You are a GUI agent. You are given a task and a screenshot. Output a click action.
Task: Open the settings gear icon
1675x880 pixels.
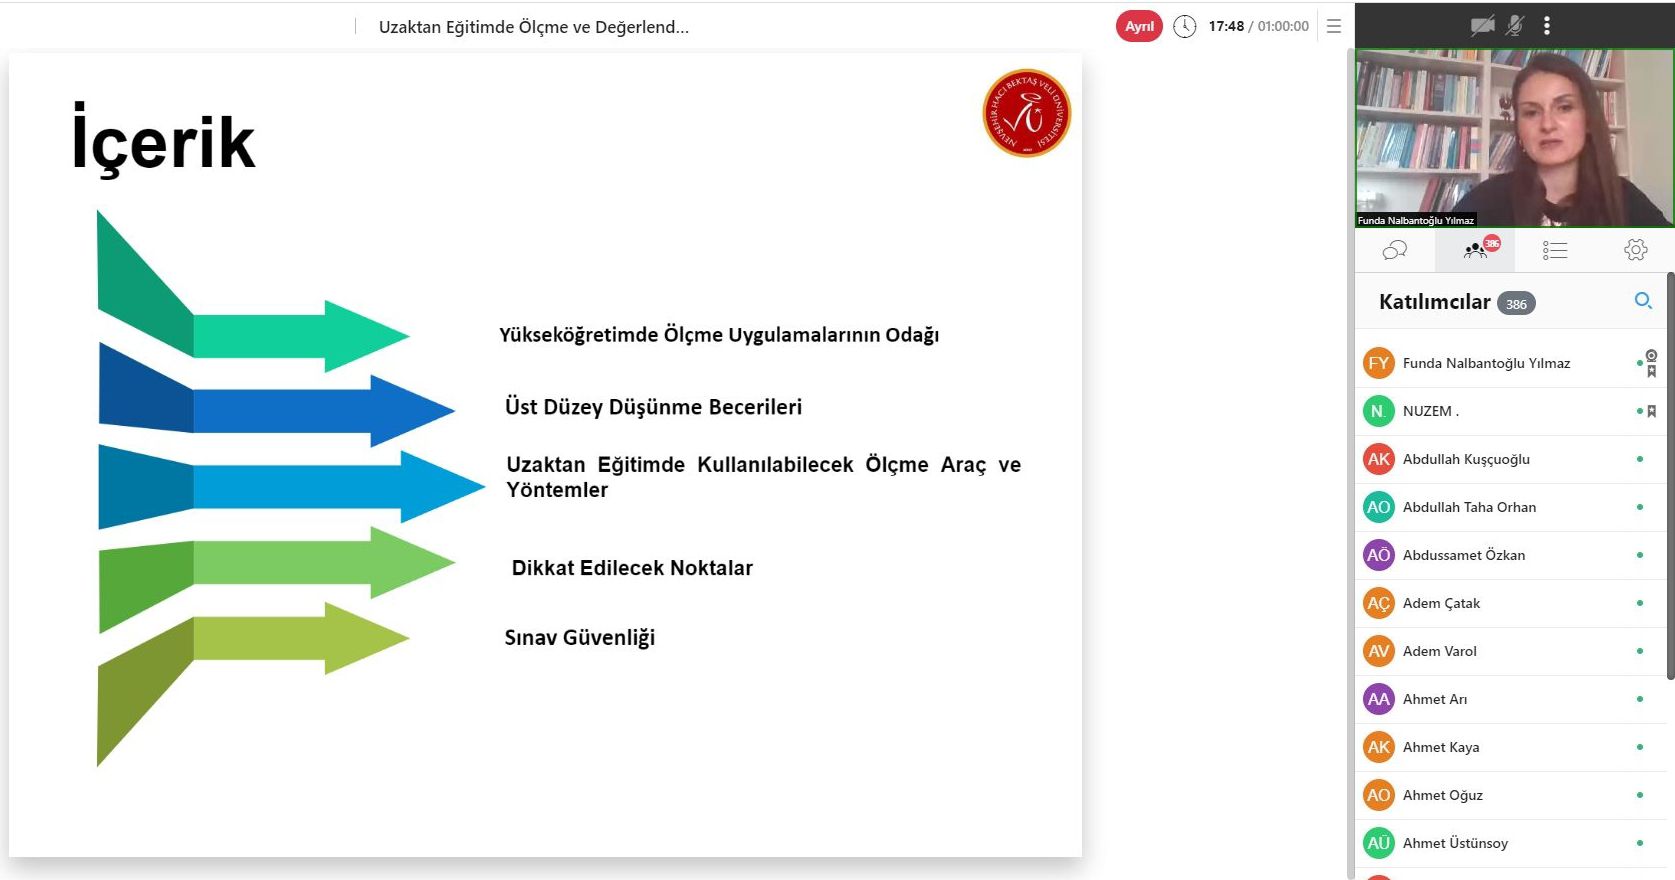click(1635, 250)
